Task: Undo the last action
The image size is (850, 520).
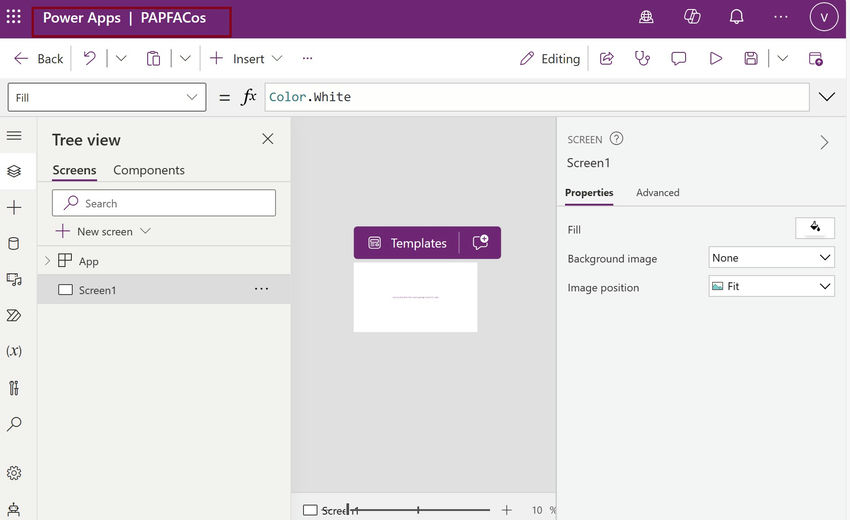Action: [x=90, y=58]
